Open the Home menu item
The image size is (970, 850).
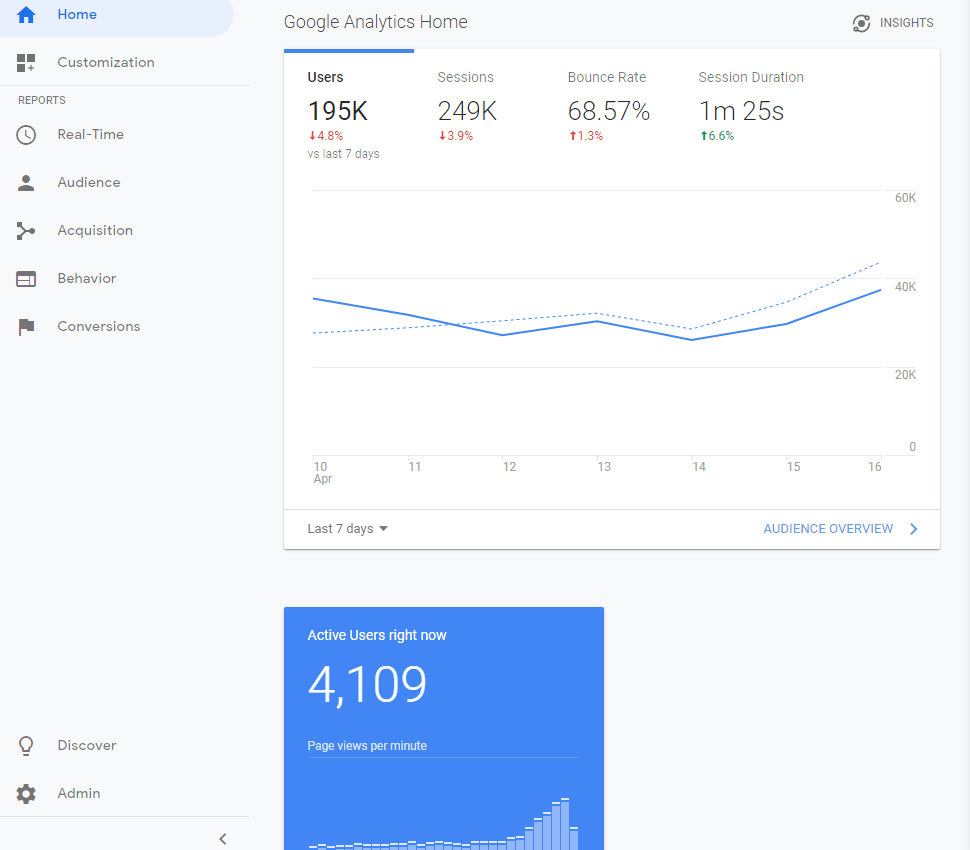point(117,15)
